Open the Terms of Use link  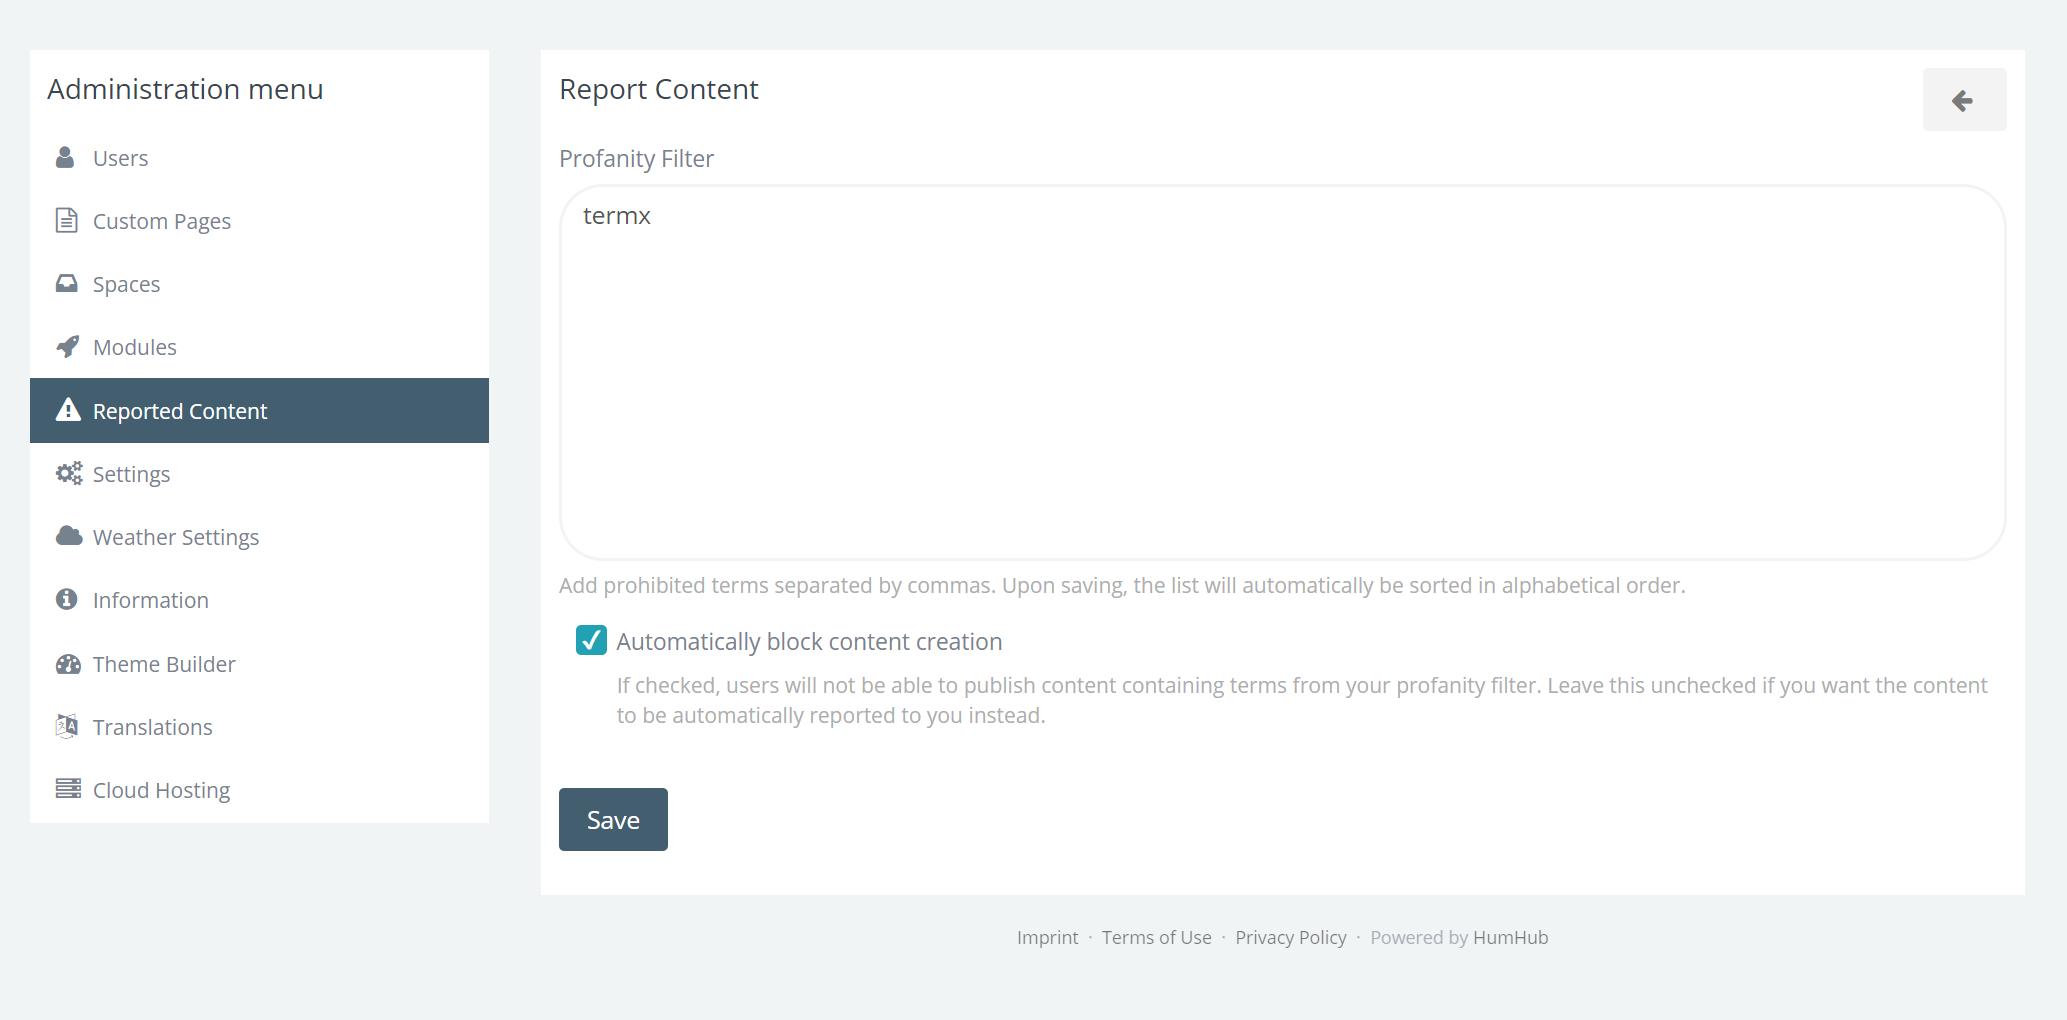pos(1156,937)
